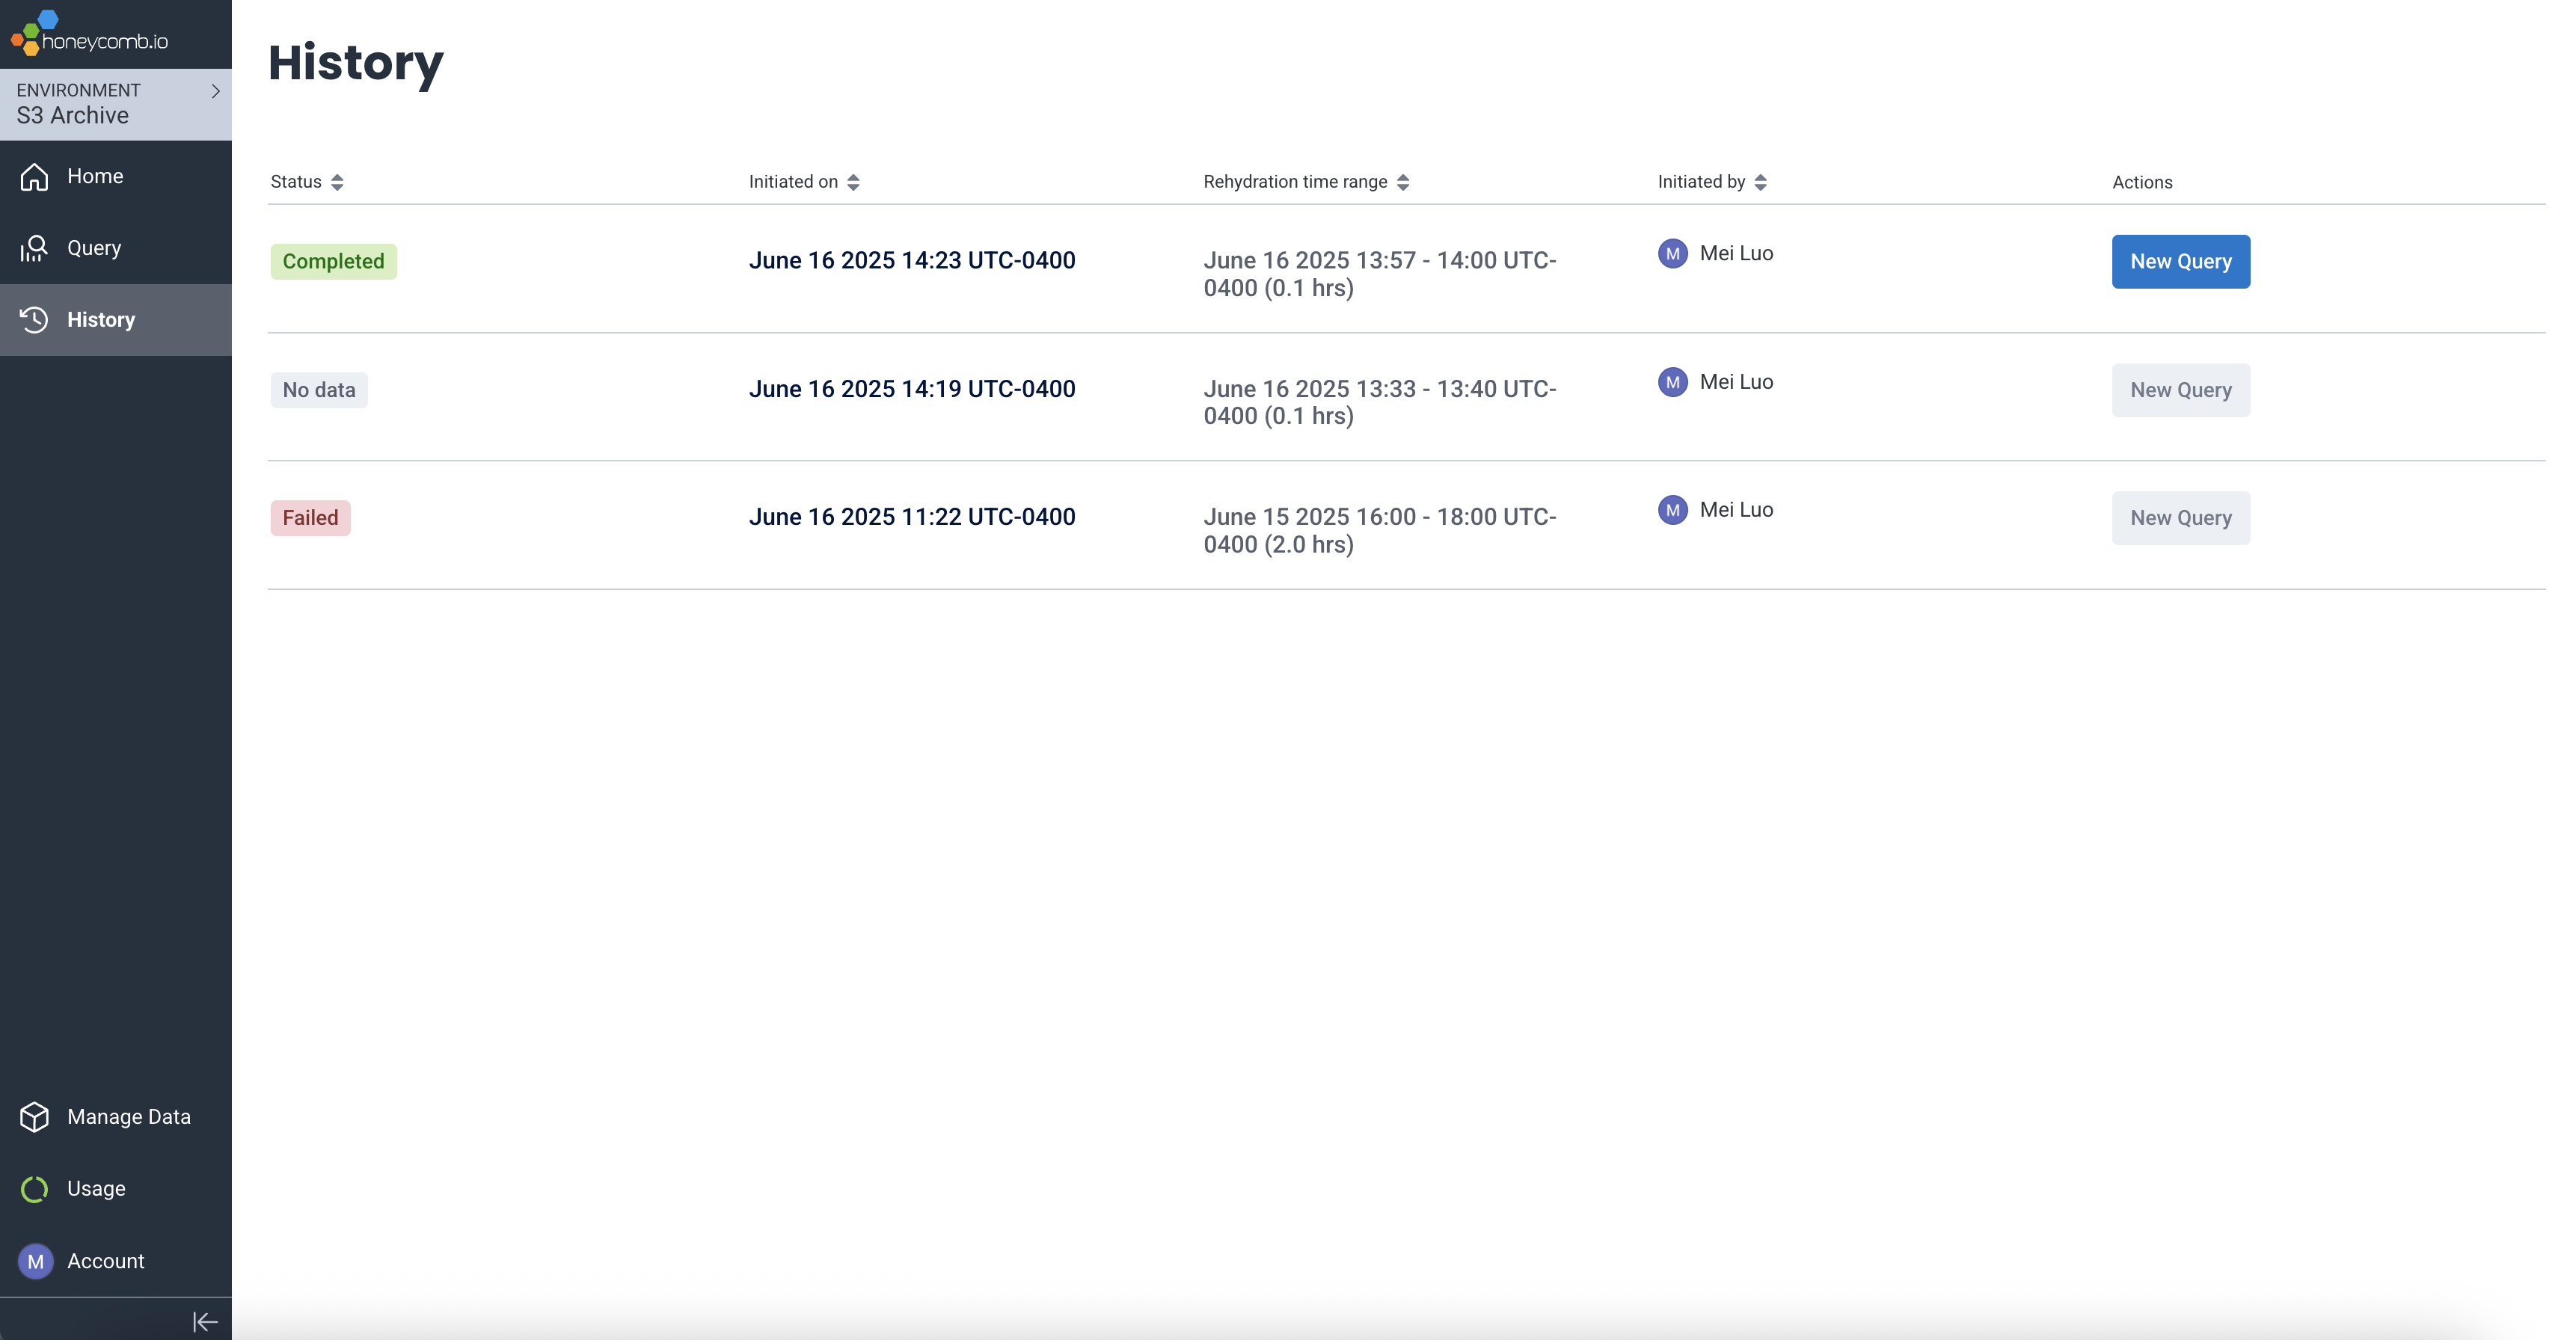Click time range June 16 13:33 - 13:40

pyautogui.click(x=1380, y=402)
